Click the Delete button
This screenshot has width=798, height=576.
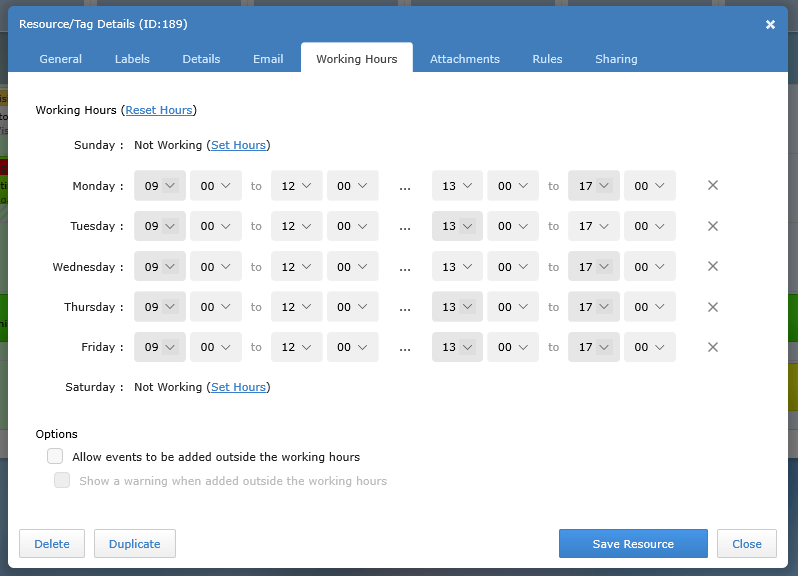click(52, 543)
